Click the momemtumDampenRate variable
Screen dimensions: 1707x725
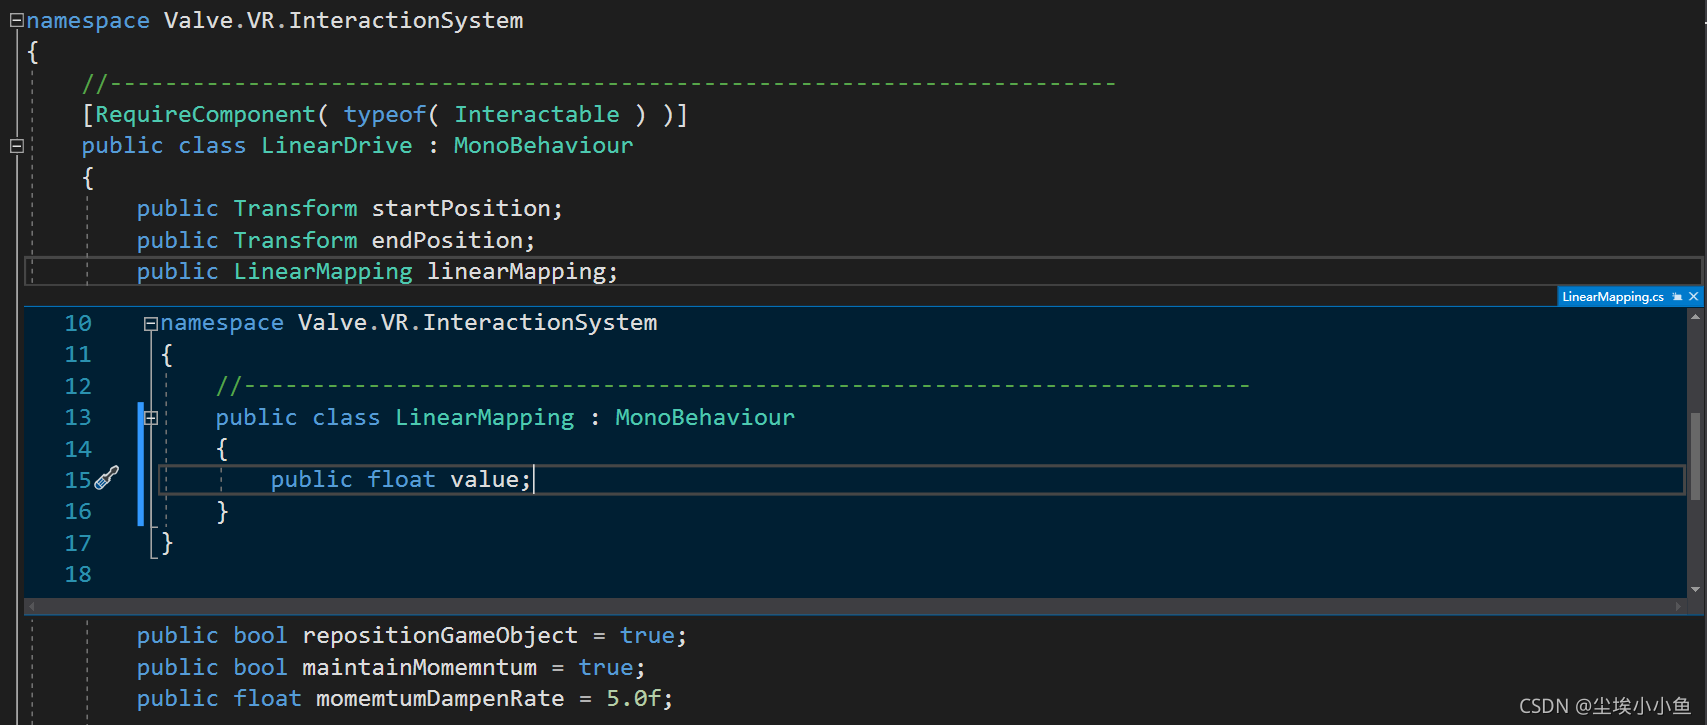[x=440, y=699]
